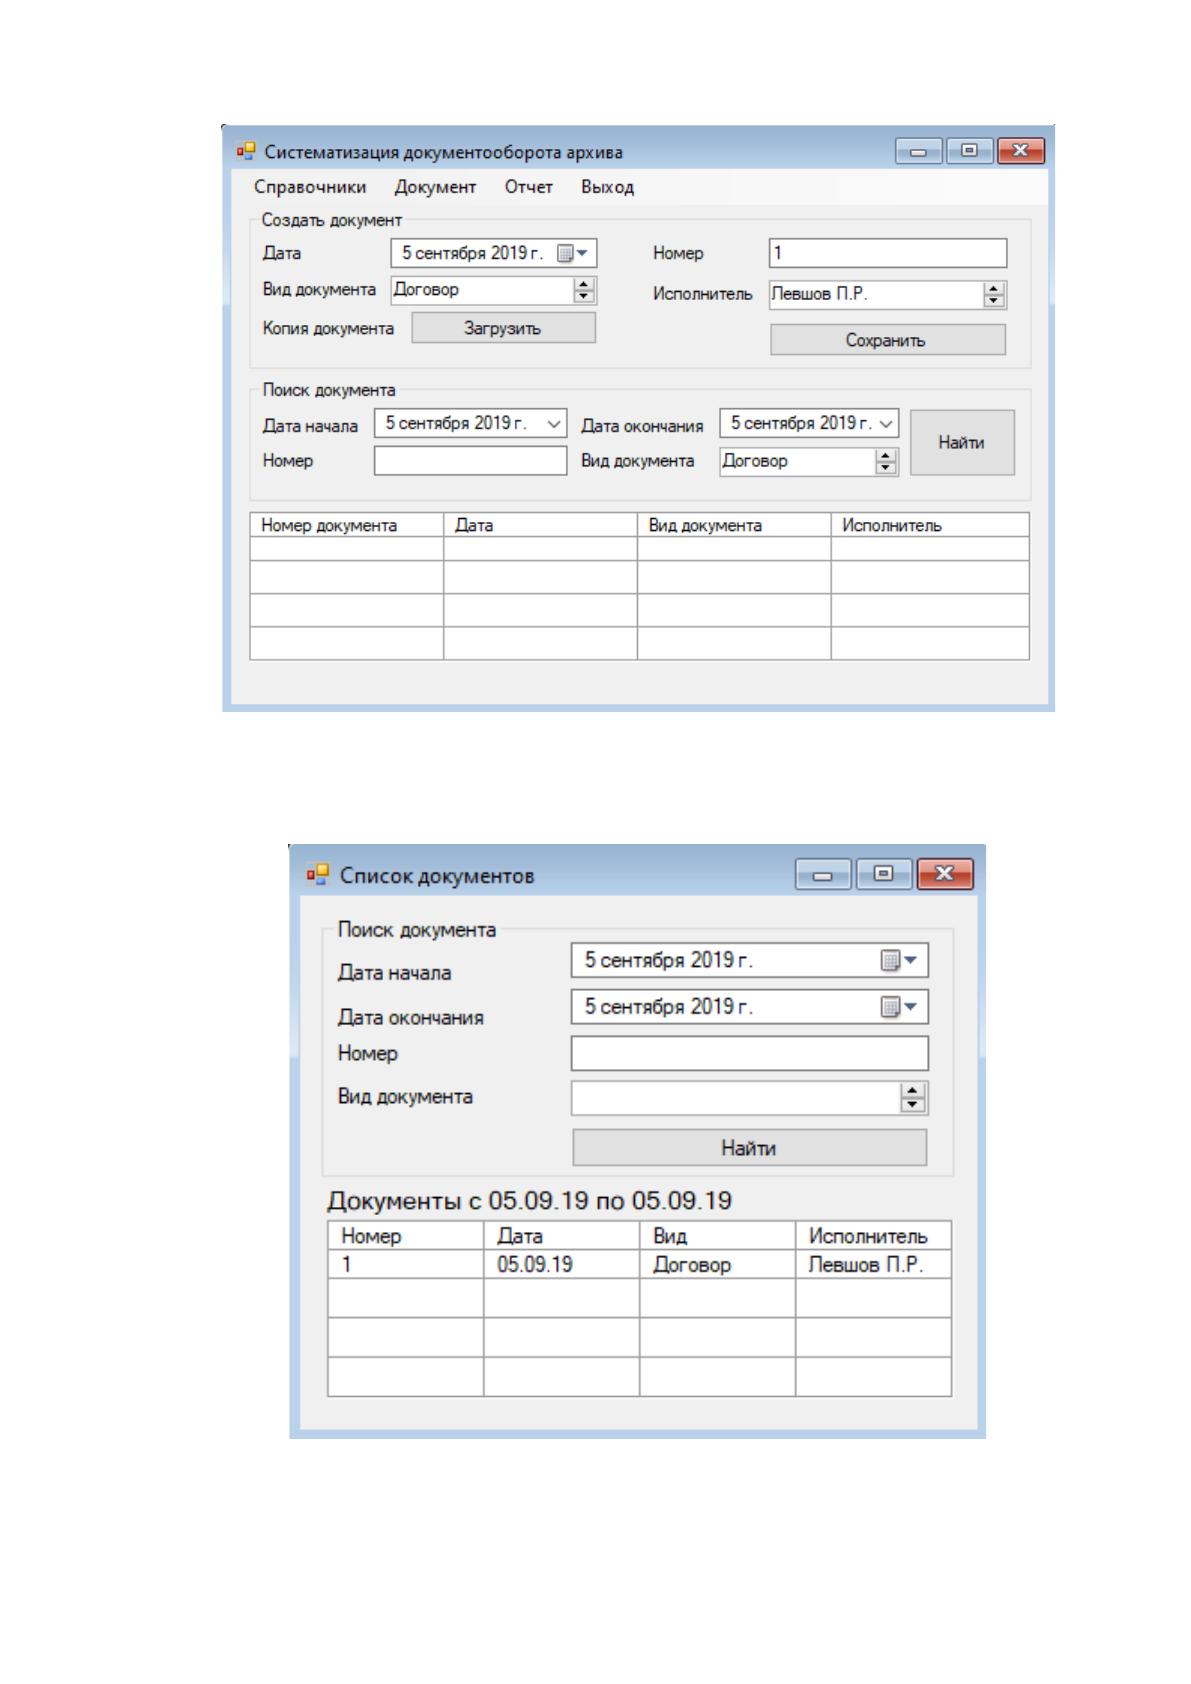Step the Исполнитель Левшов П.Р. spinner
Viewport: 1191px width, 1684px height.
993,295
